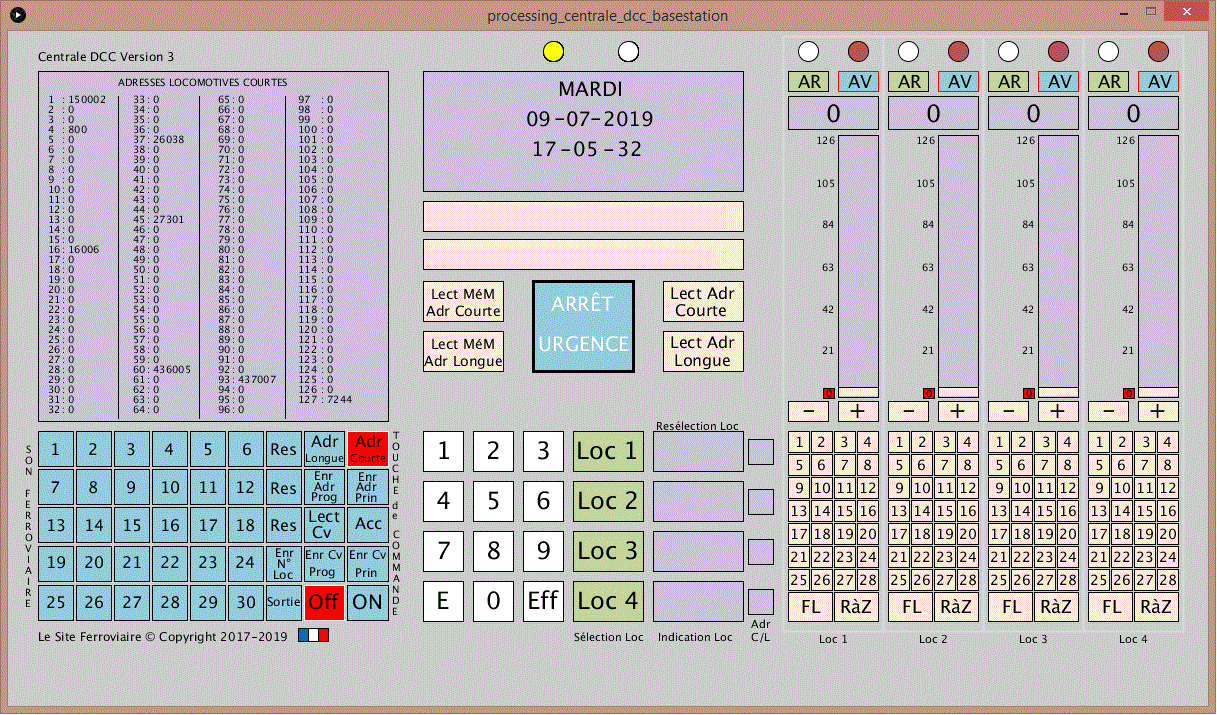The image size is (1217, 715).
Task: Click the Adr C/L box for Loc 4
Action: click(761, 602)
